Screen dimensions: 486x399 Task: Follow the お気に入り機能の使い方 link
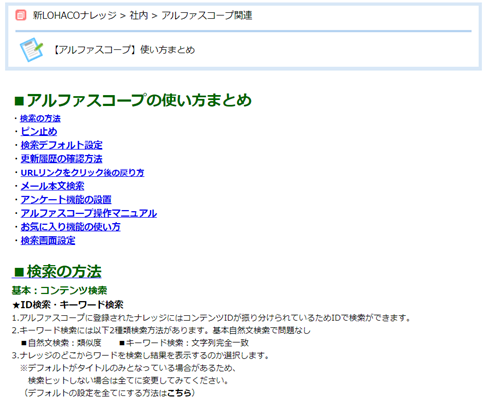(x=70, y=227)
